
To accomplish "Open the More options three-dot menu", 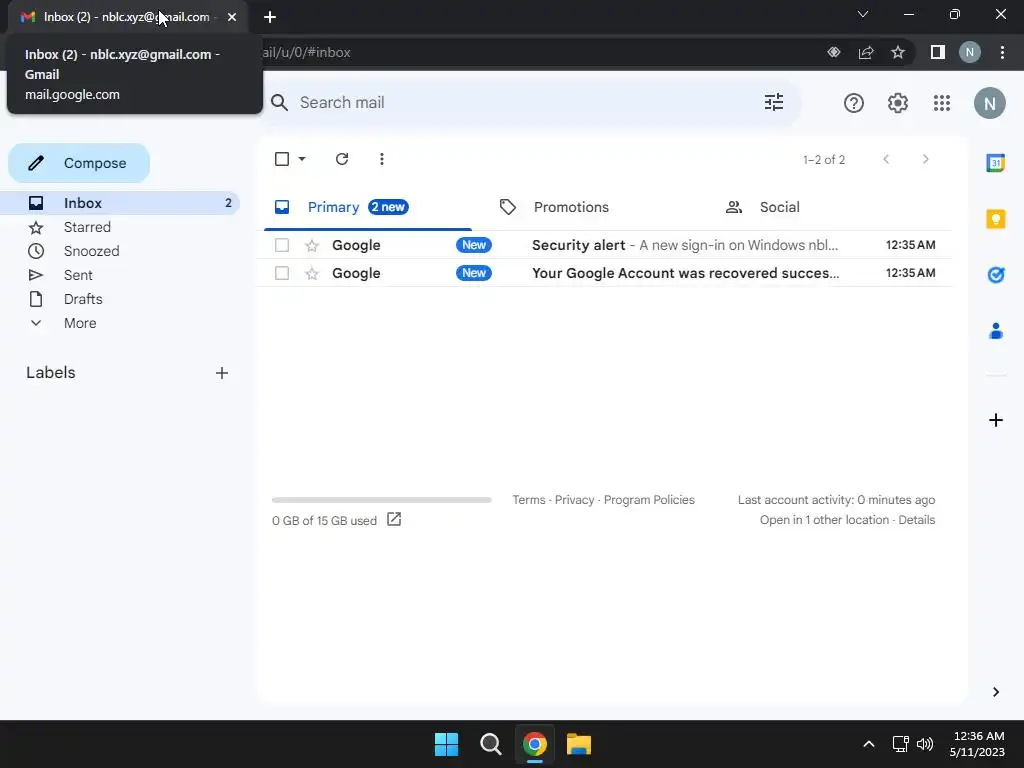I will 382,159.
